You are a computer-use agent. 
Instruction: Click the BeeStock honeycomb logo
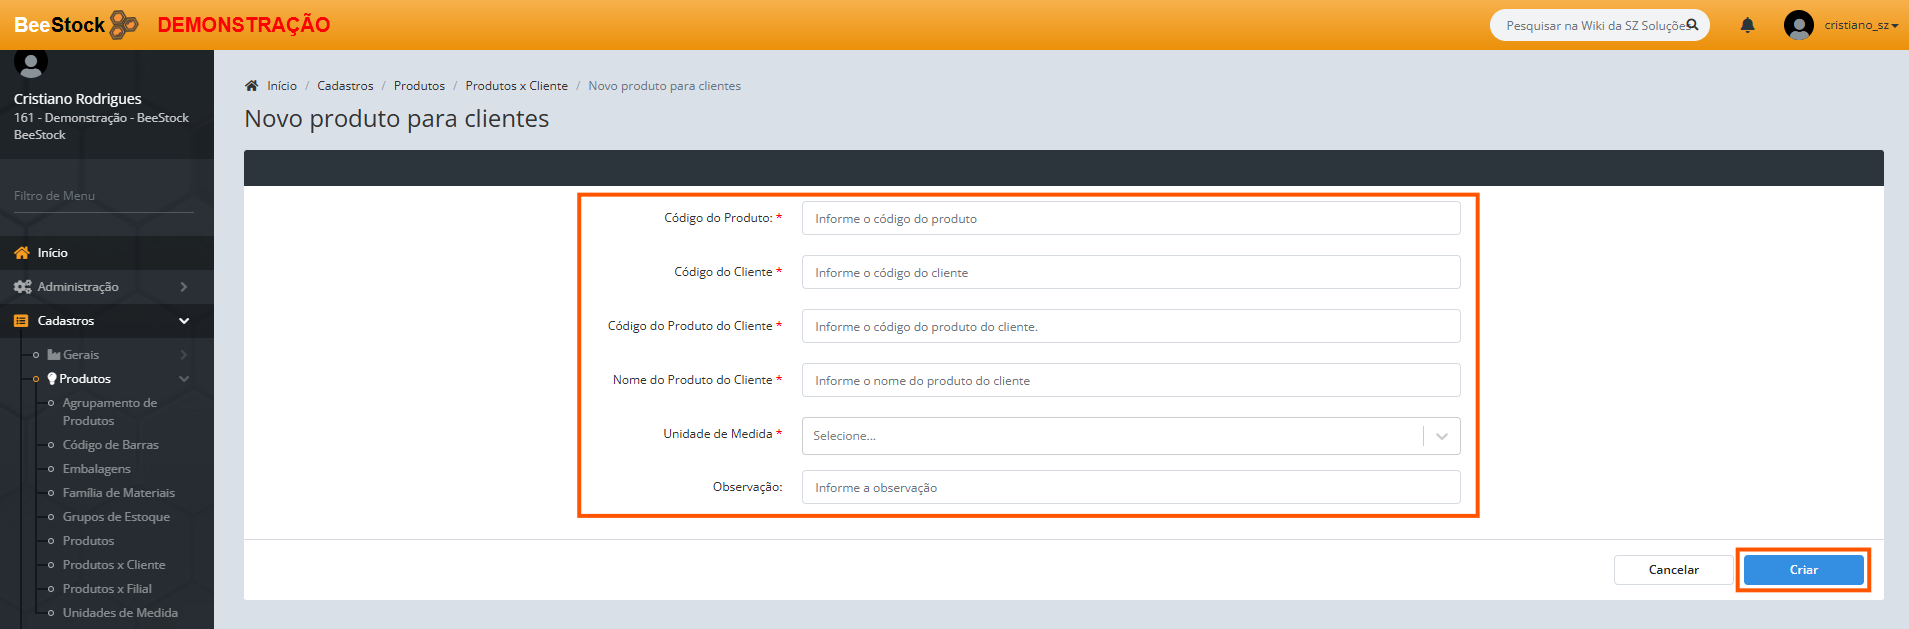point(124,24)
